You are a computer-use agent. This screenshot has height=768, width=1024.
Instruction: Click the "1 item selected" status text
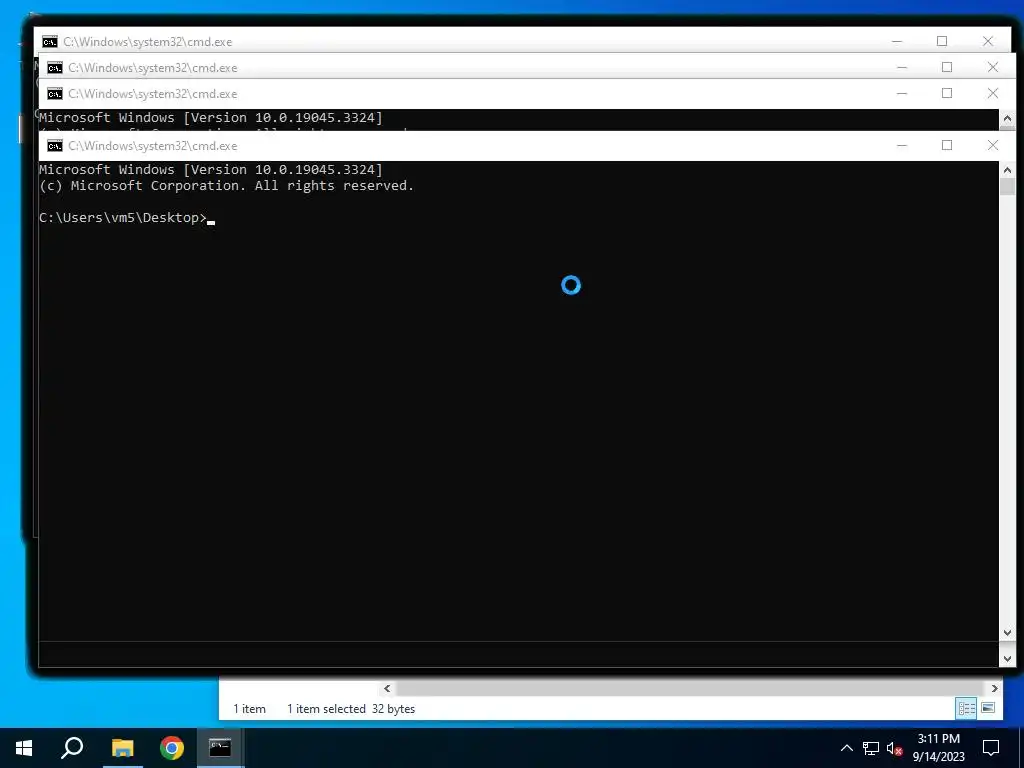coord(327,709)
